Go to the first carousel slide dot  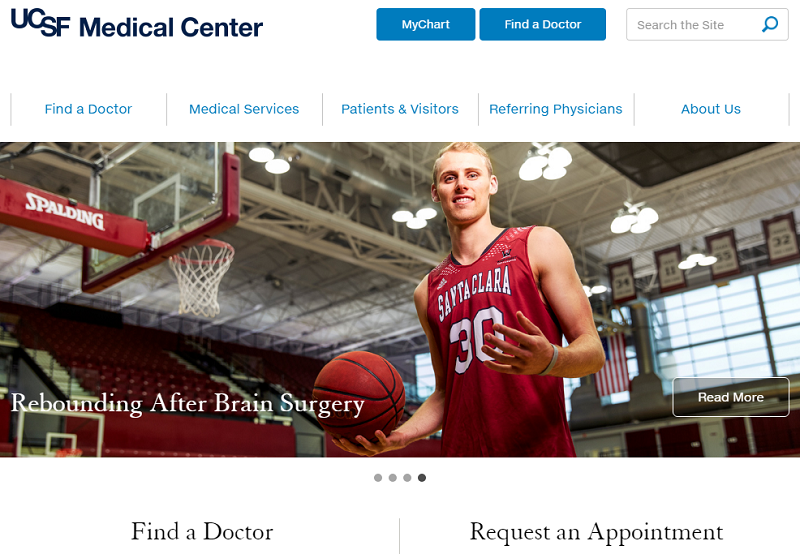click(378, 477)
